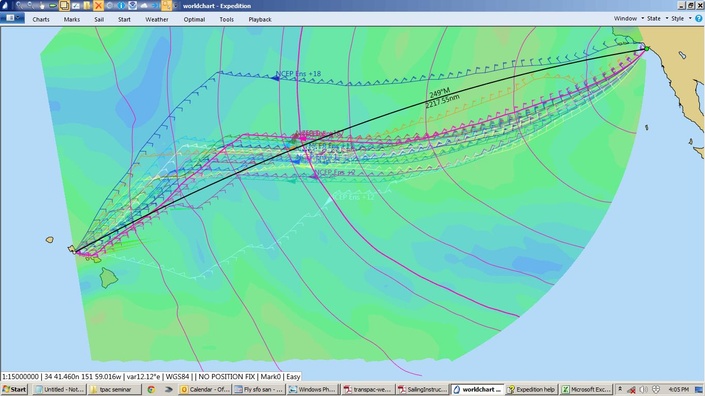Click the red X delete icon
Viewport: 705px width, 396px height.
tap(98, 5)
